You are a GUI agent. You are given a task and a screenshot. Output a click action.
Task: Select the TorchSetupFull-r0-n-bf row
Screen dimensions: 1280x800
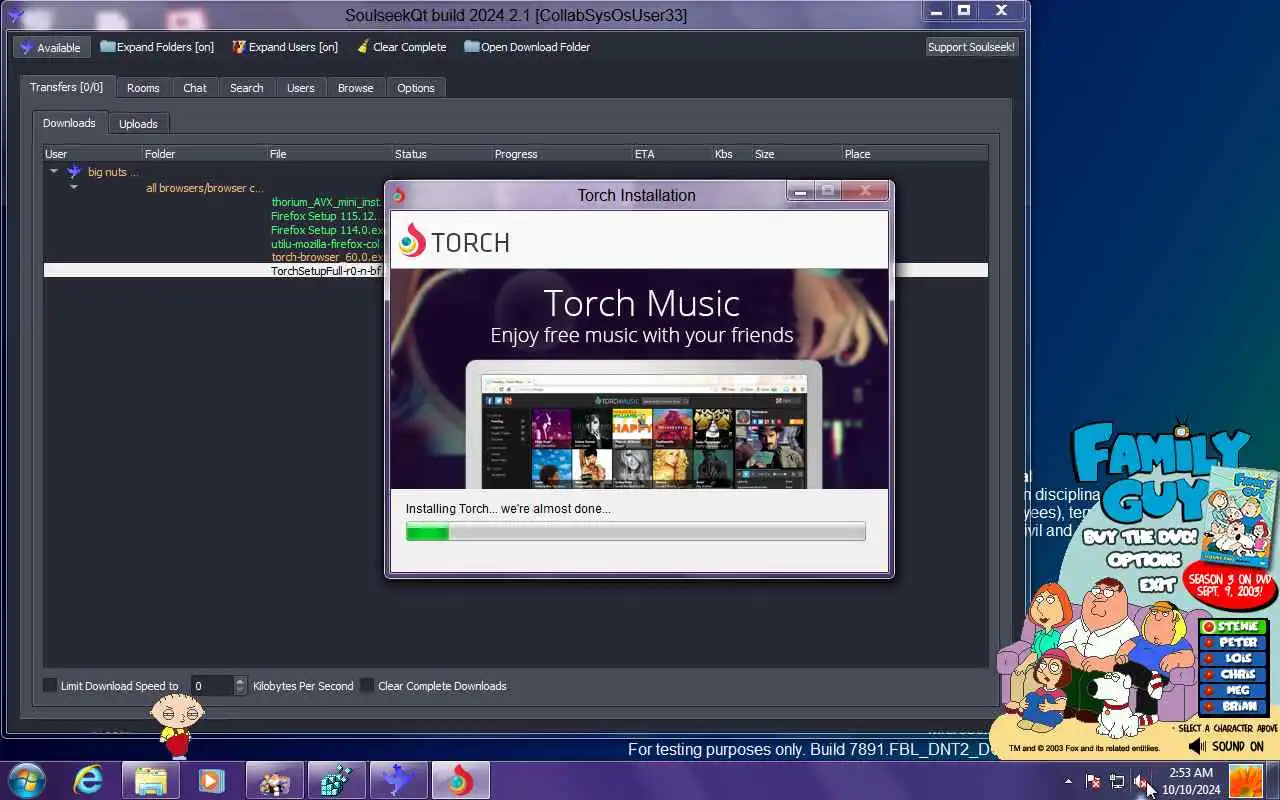pyautogui.click(x=515, y=271)
